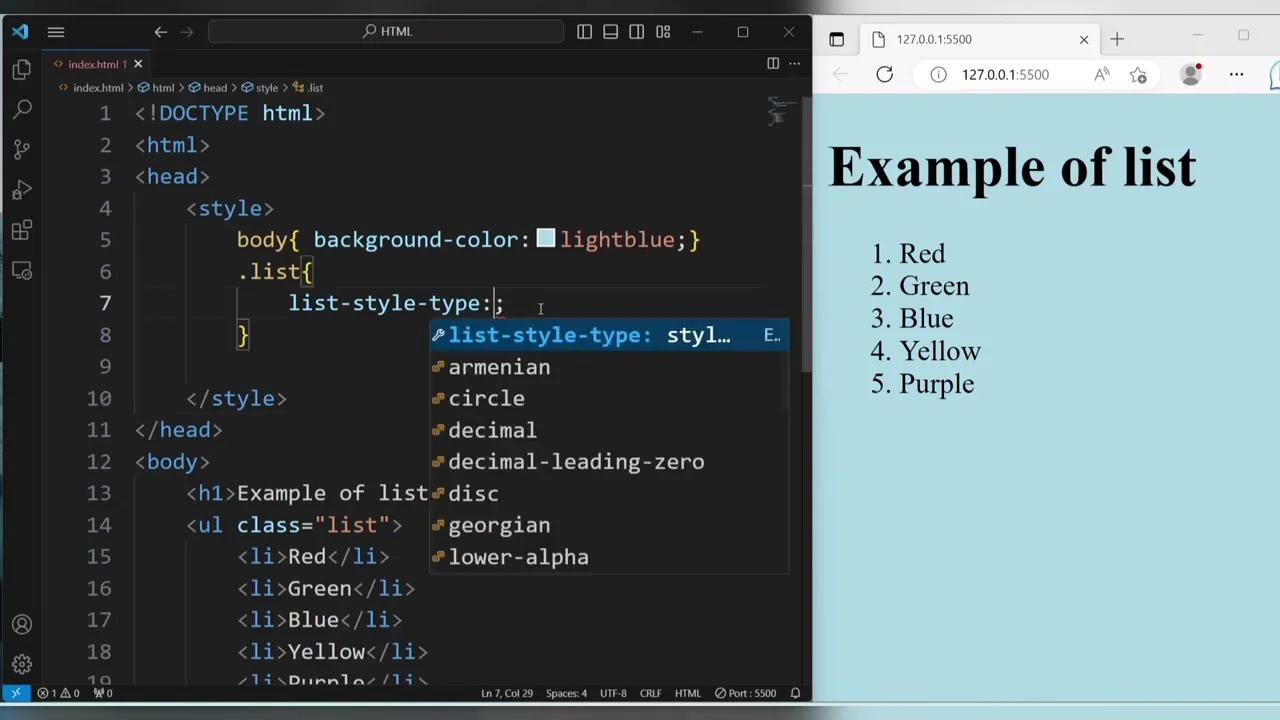Click the lightblue color swatch in the CSS
The image size is (1280, 720).
pyautogui.click(x=545, y=239)
